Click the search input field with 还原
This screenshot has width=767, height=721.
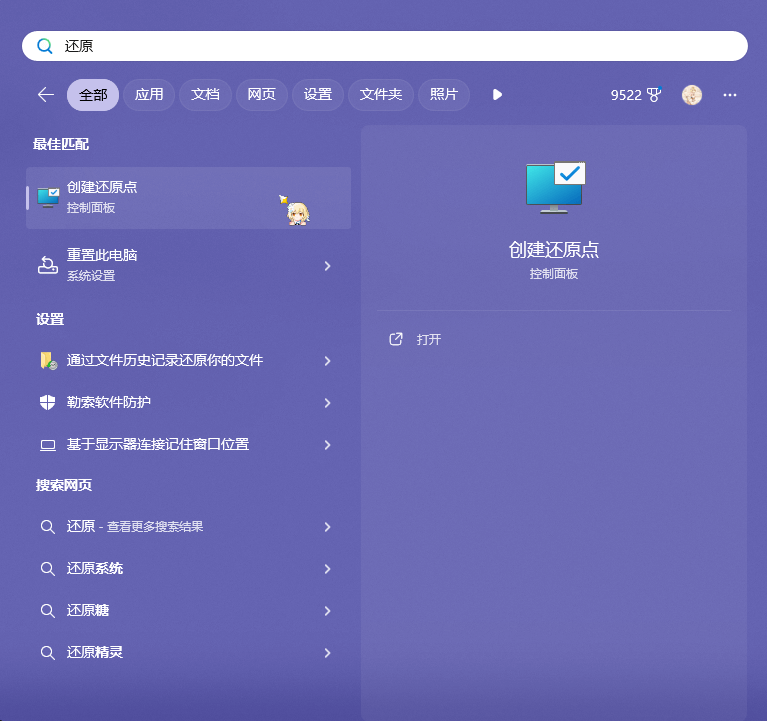pos(400,46)
